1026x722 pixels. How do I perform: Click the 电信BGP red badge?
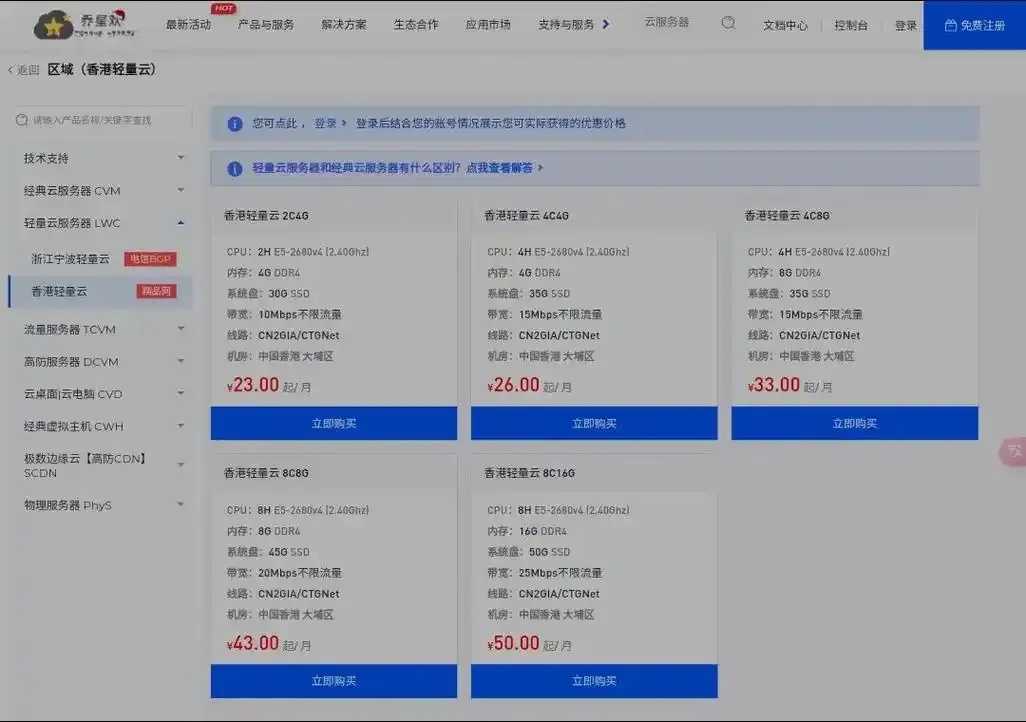click(x=150, y=259)
